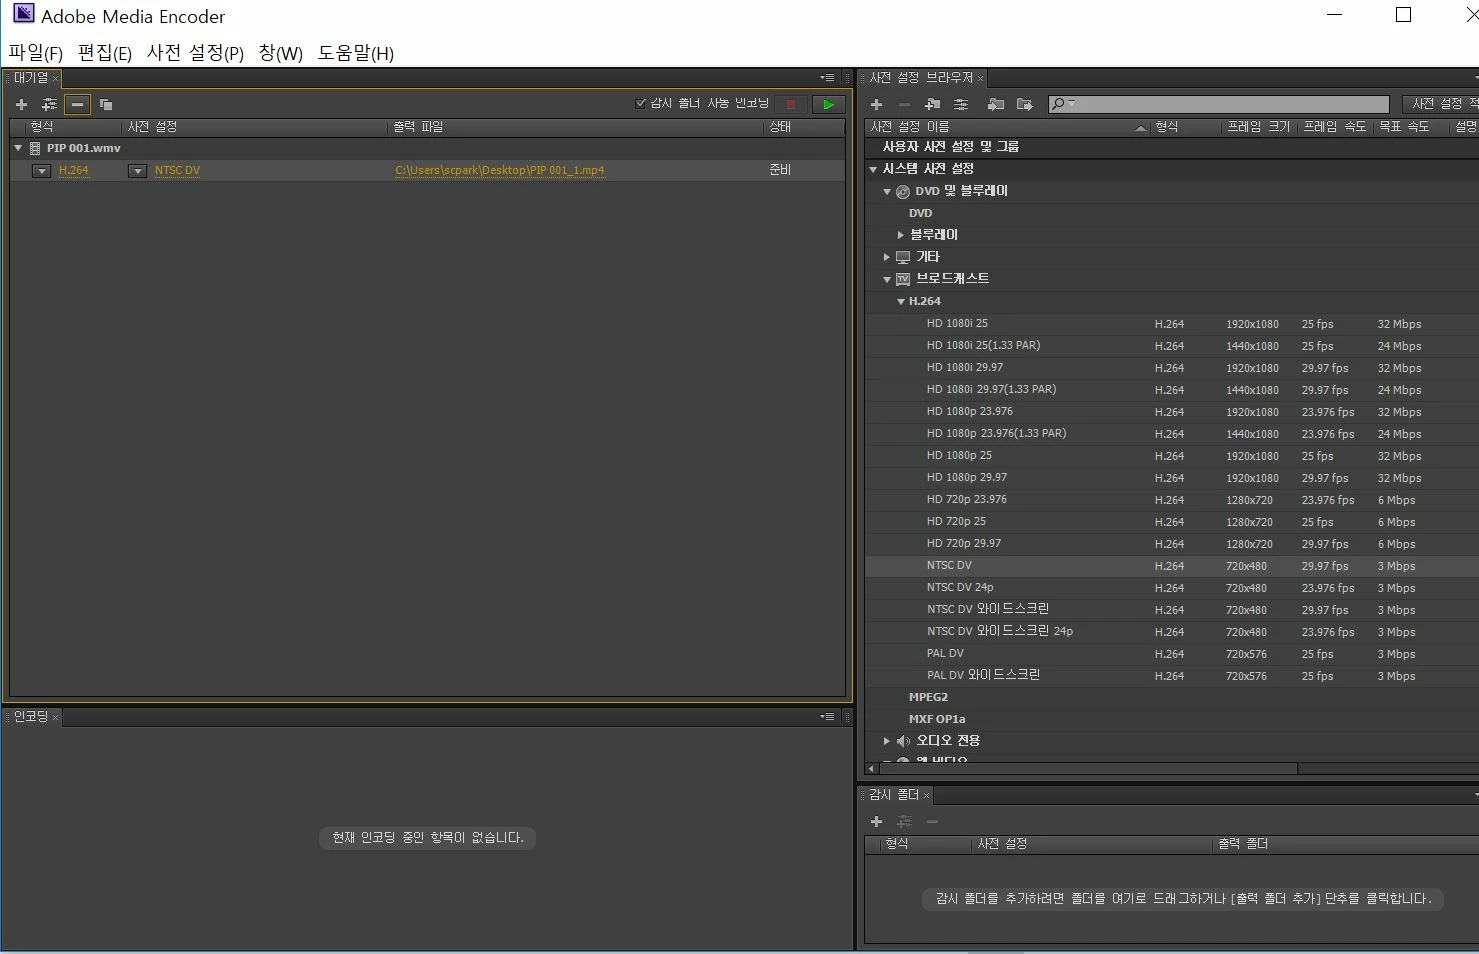Image resolution: width=1479 pixels, height=954 pixels.
Task: Collapse the 브로드캐스트 category
Action: click(886, 279)
